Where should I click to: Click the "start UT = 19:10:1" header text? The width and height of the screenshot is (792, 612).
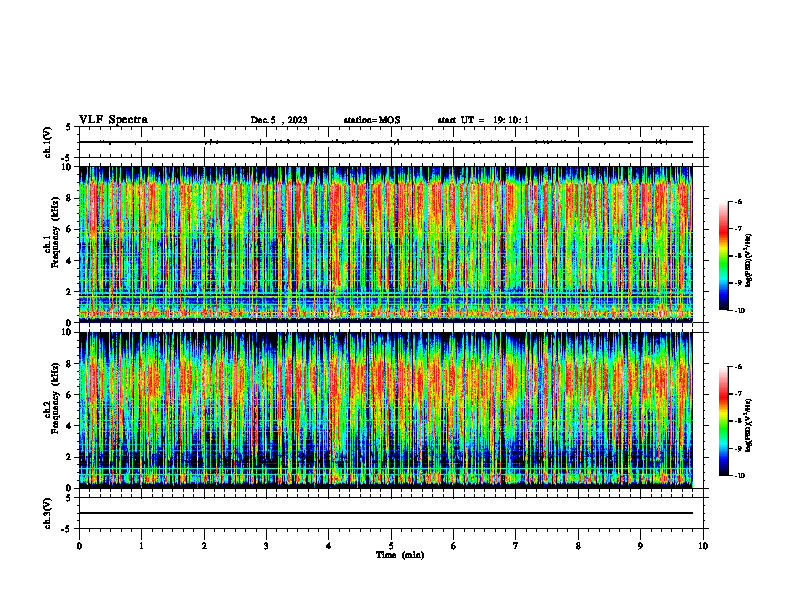(483, 120)
